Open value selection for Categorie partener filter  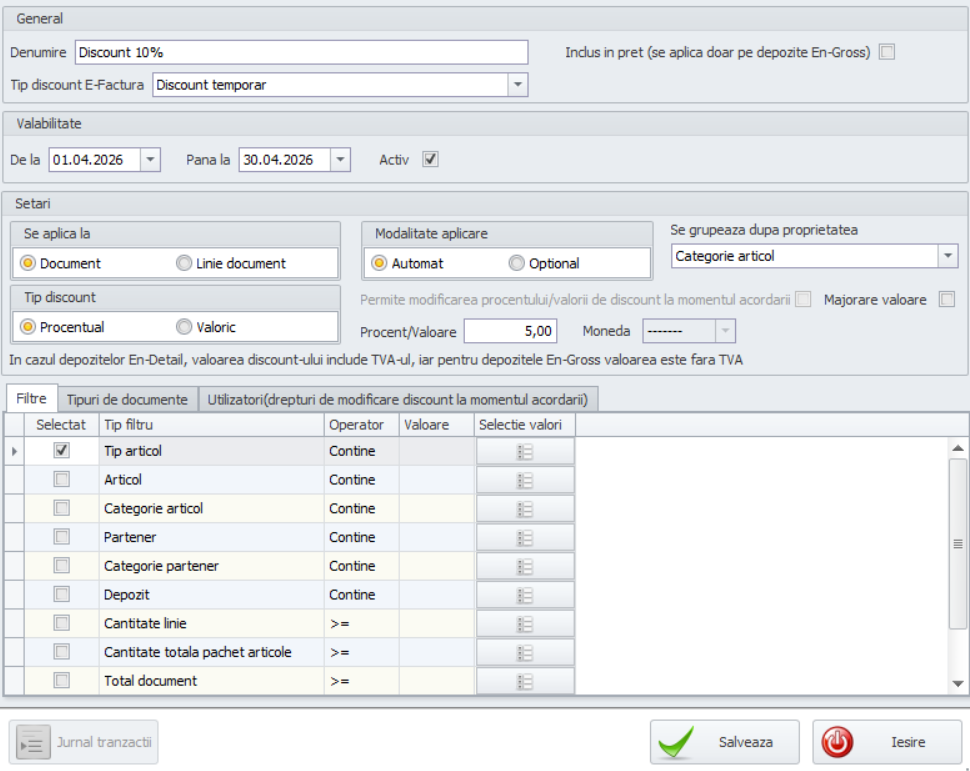click(525, 567)
